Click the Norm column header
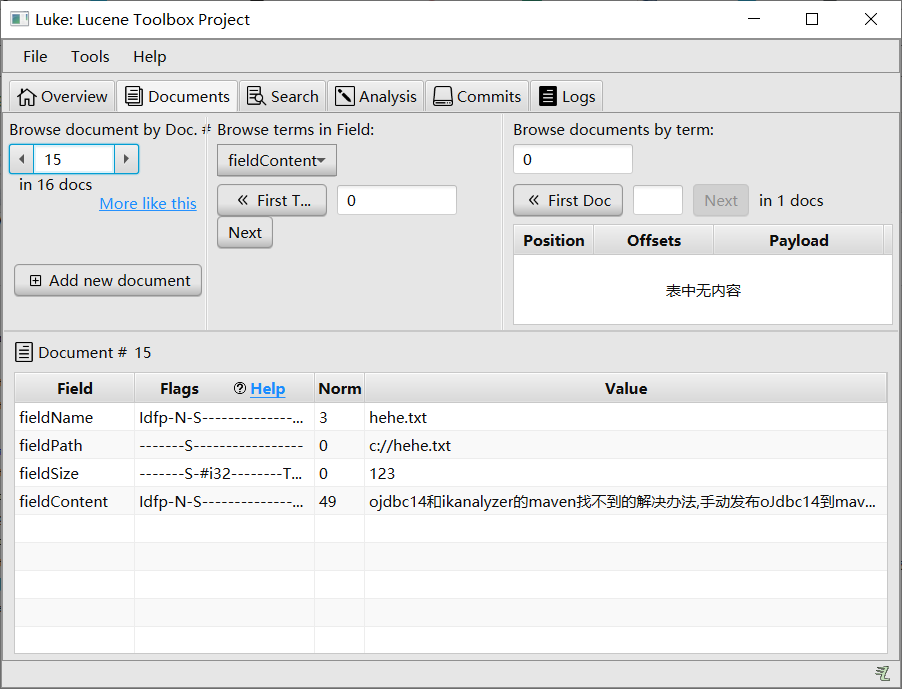 tap(340, 389)
